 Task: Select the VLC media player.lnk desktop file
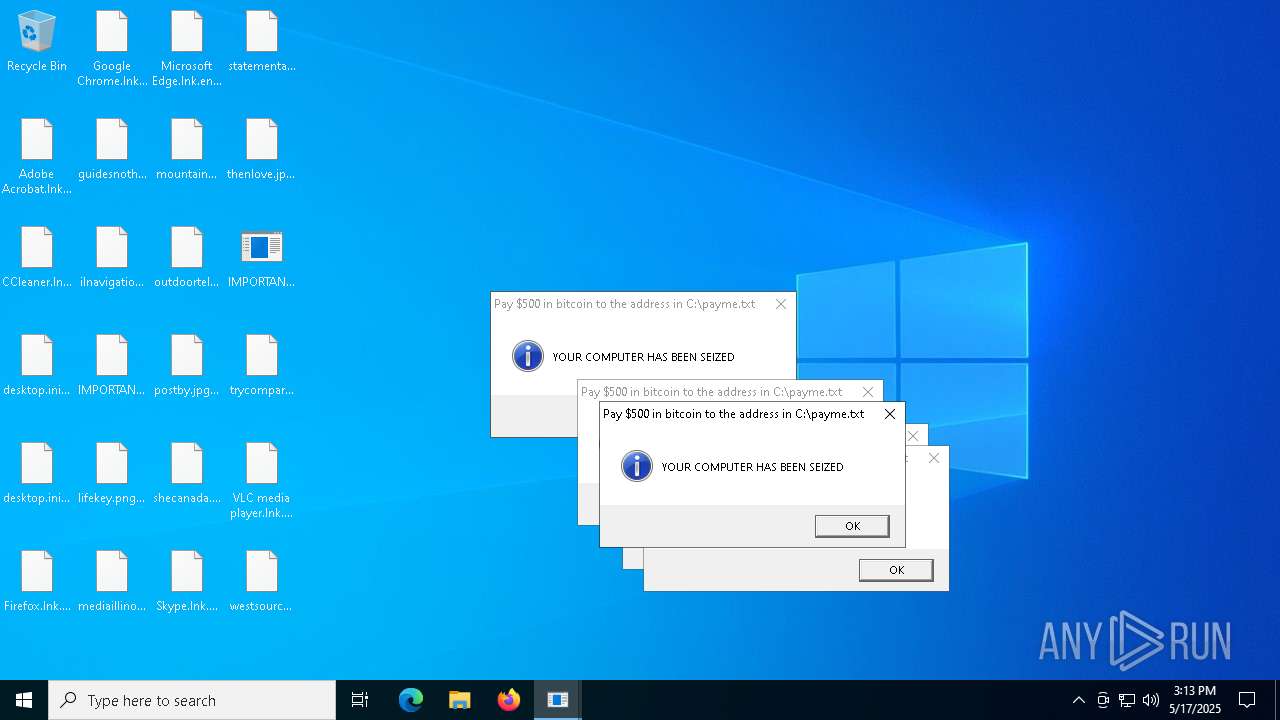coord(262,481)
